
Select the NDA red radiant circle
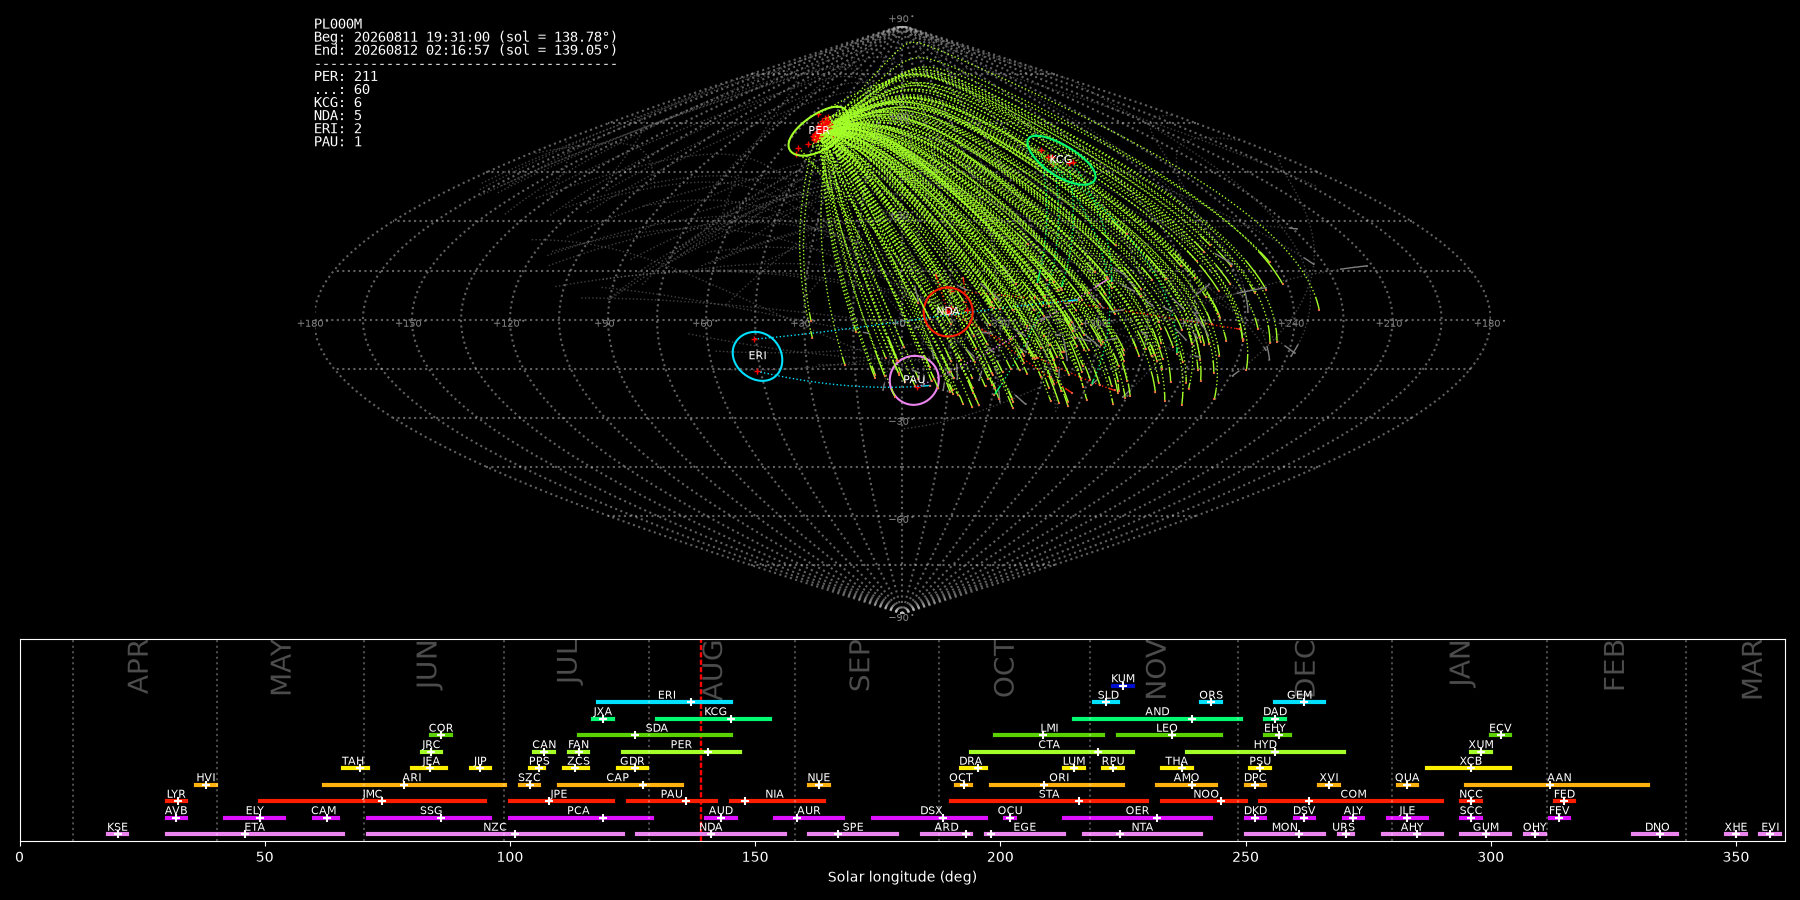pyautogui.click(x=948, y=311)
